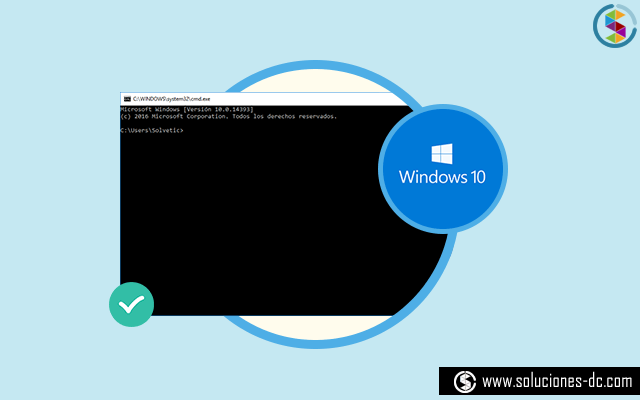Image resolution: width=640 pixels, height=400 pixels.
Task: Open the www.soluciones-dc.com link
Action: 557,382
